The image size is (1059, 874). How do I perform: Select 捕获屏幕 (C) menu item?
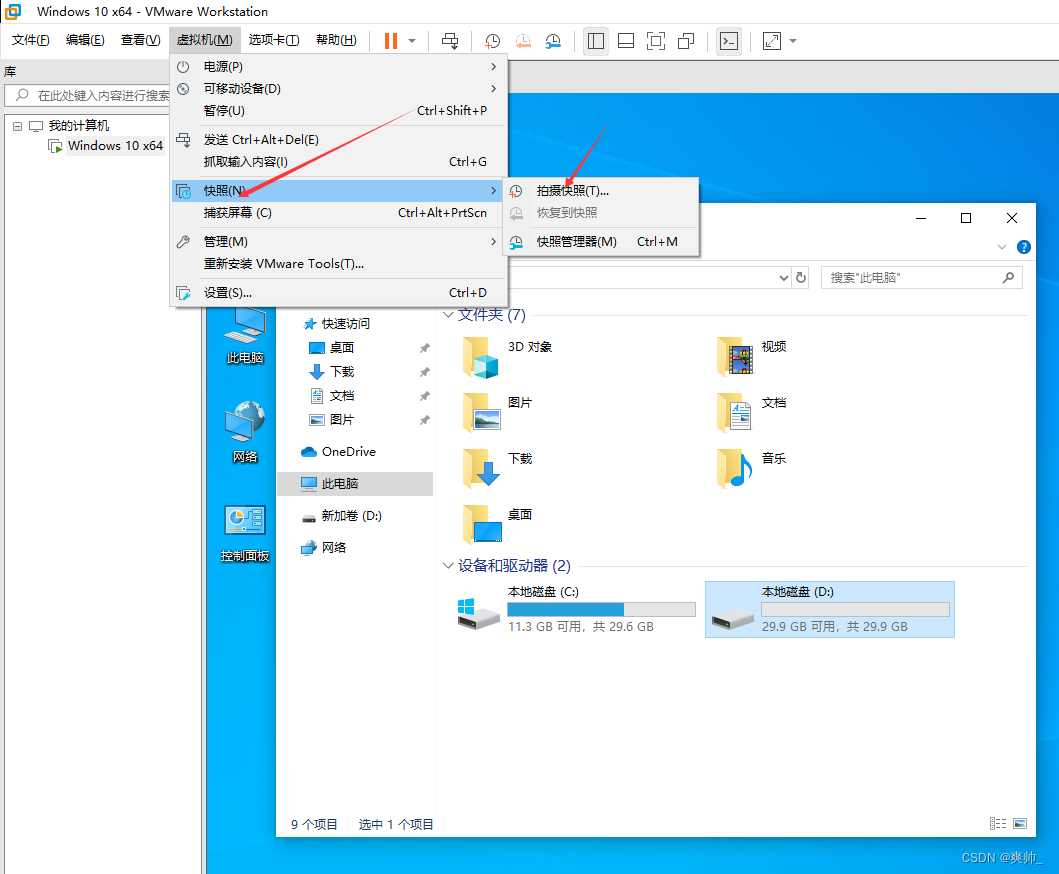pyautogui.click(x=338, y=213)
